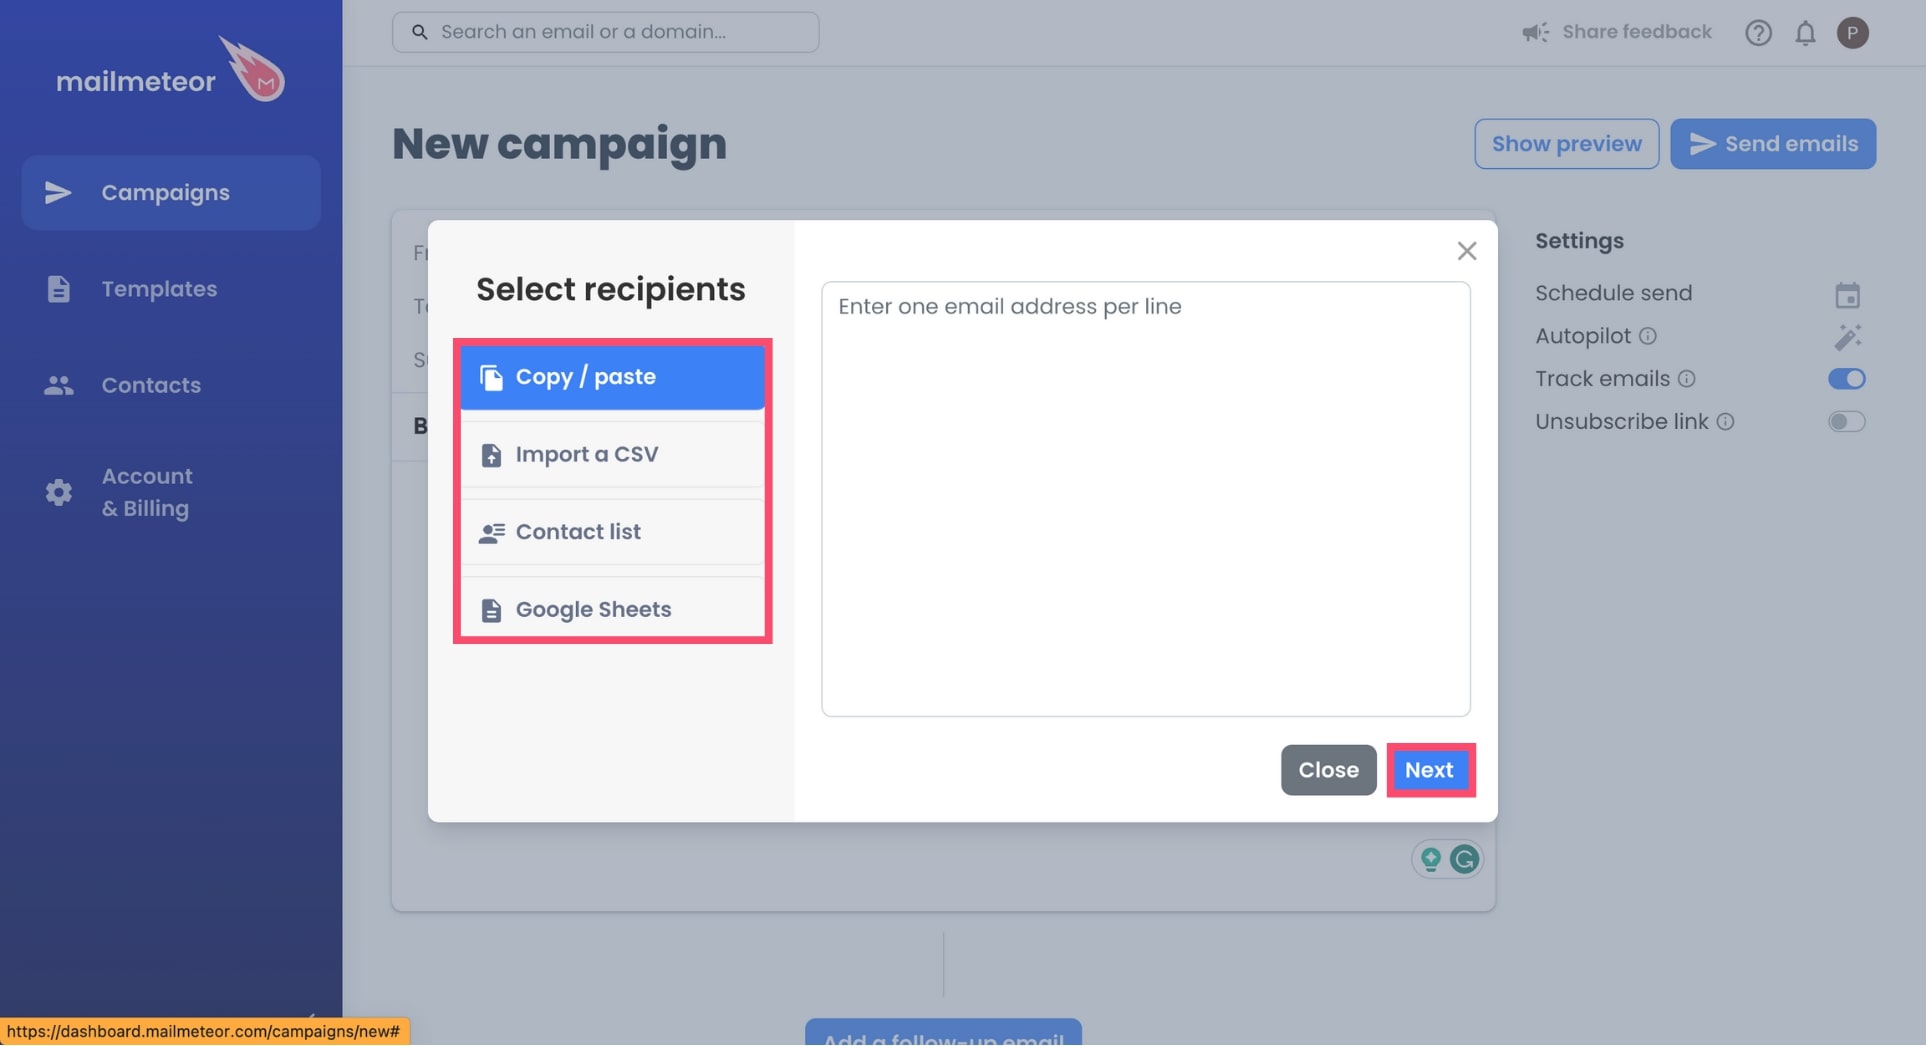
Task: Choose the Contact list option
Action: pyautogui.click(x=612, y=532)
